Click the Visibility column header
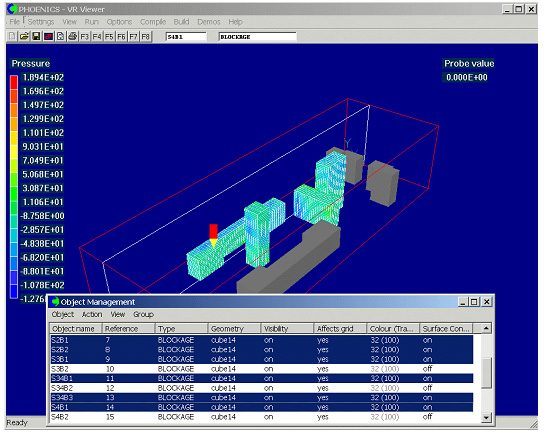Viewport: 546px width, 436px height. coord(287,329)
